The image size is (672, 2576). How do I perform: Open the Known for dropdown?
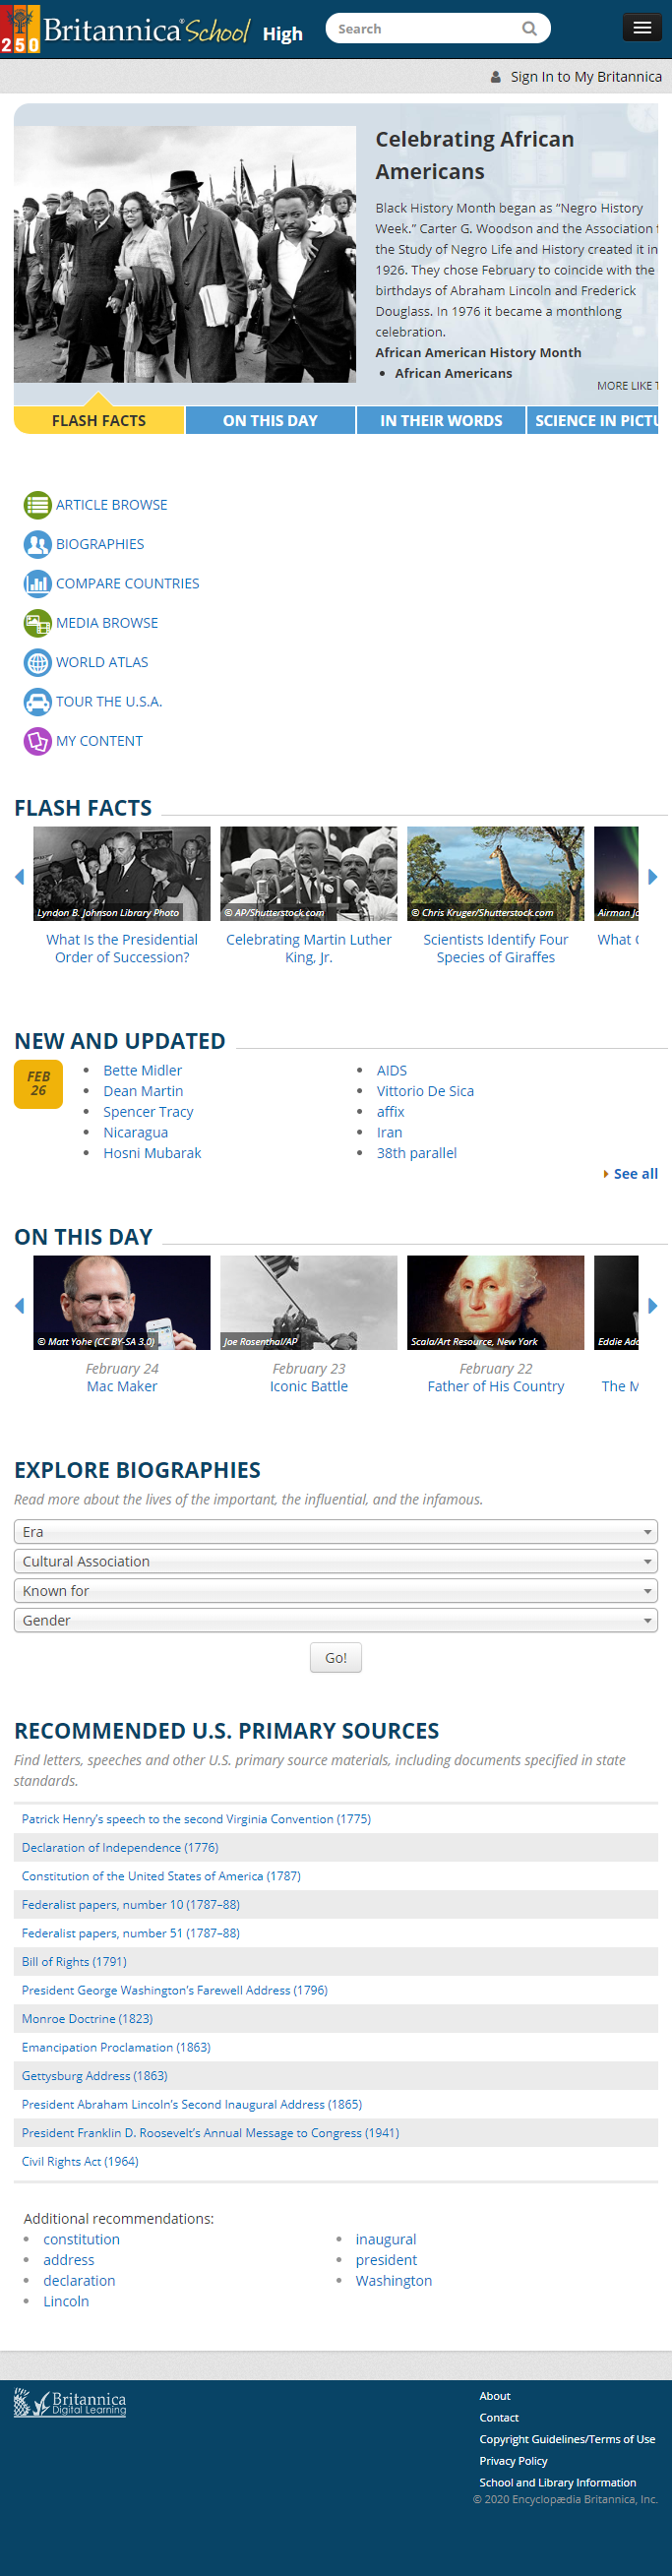pos(336,1591)
